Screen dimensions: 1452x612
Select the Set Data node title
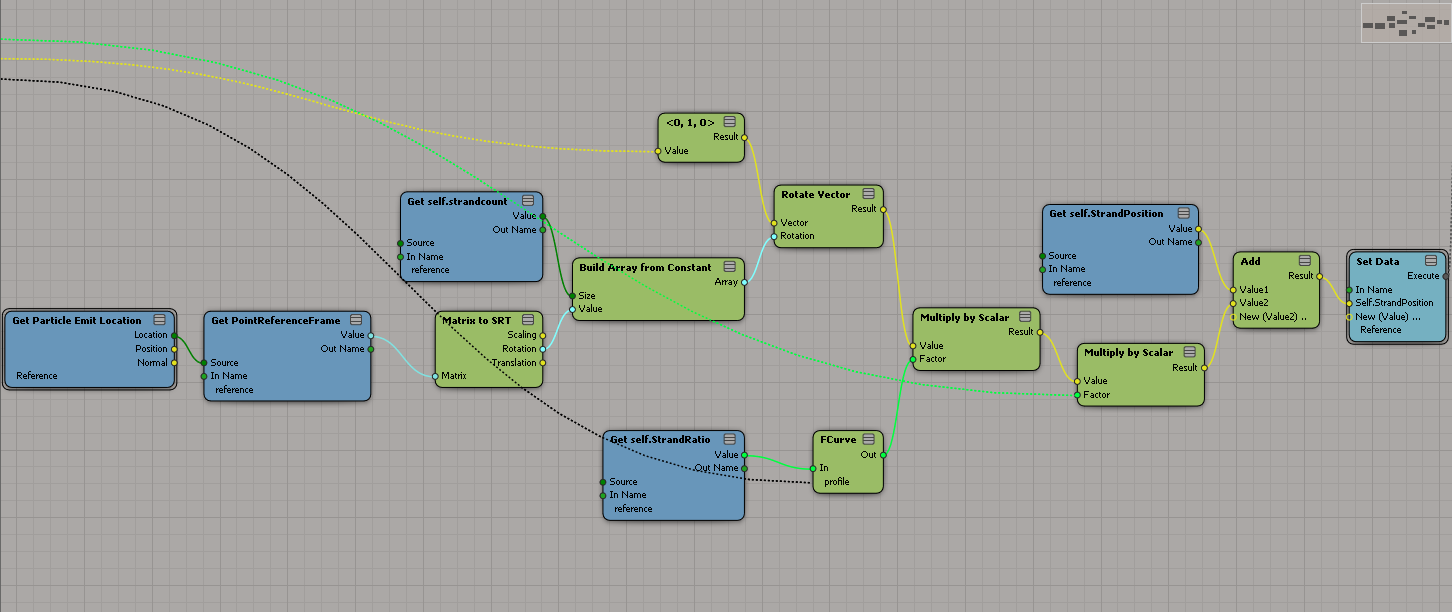(1377, 261)
